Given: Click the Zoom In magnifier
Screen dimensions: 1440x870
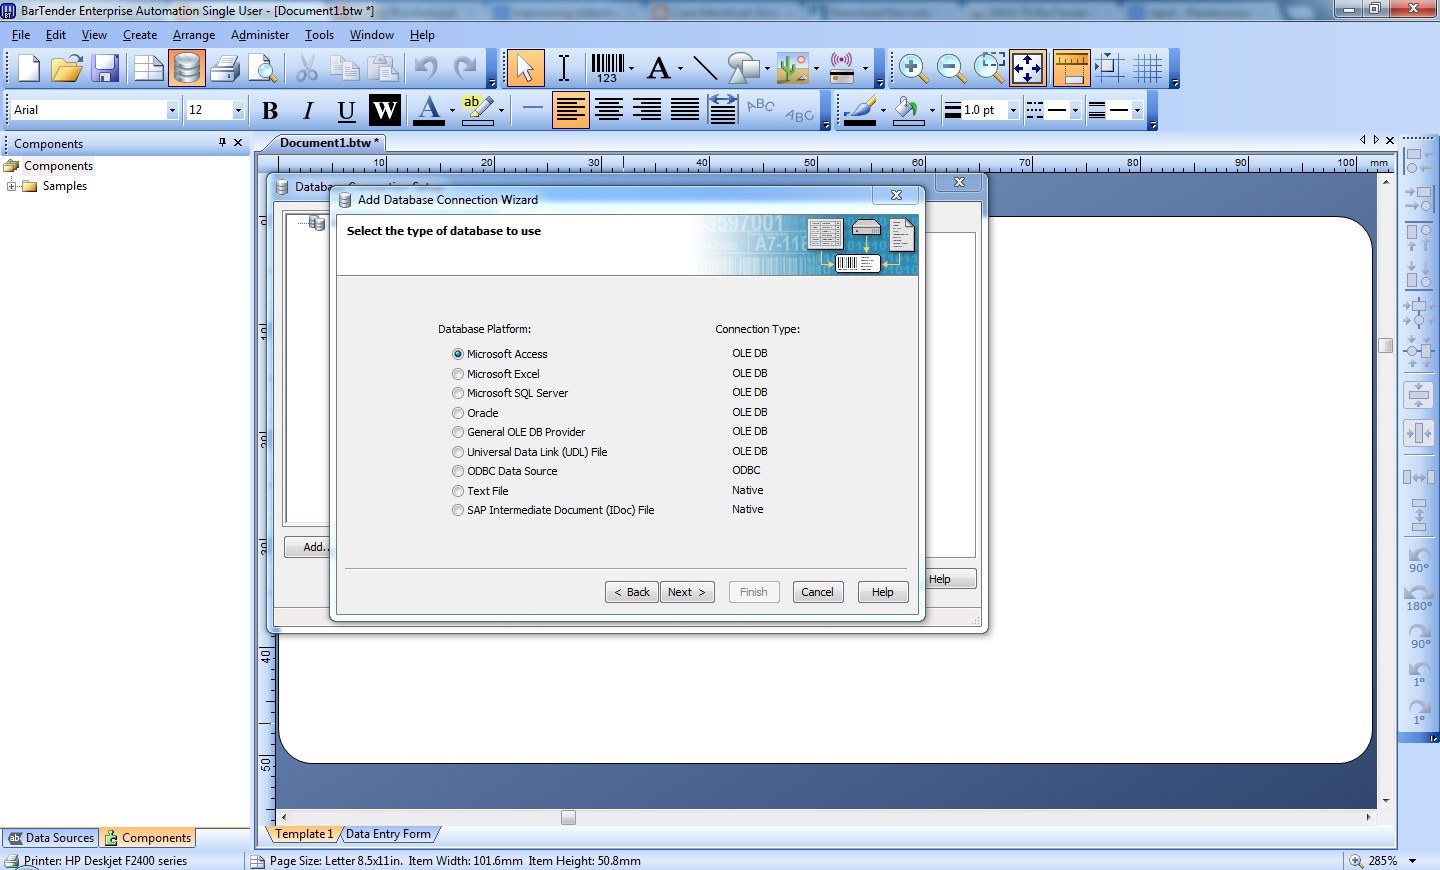Looking at the screenshot, I should coord(912,69).
